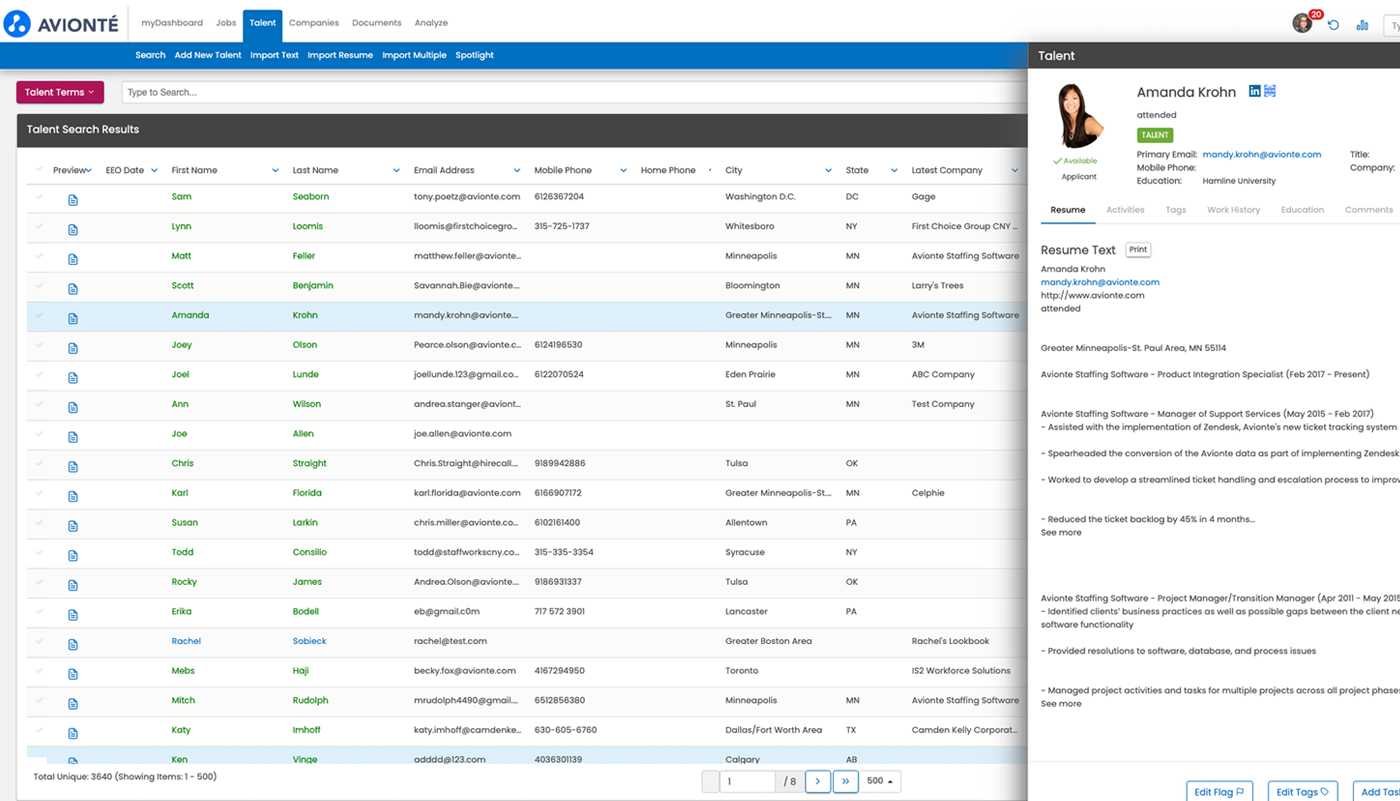Click the refresh icon in top bar
This screenshot has height=801, width=1400.
tap(1333, 24)
